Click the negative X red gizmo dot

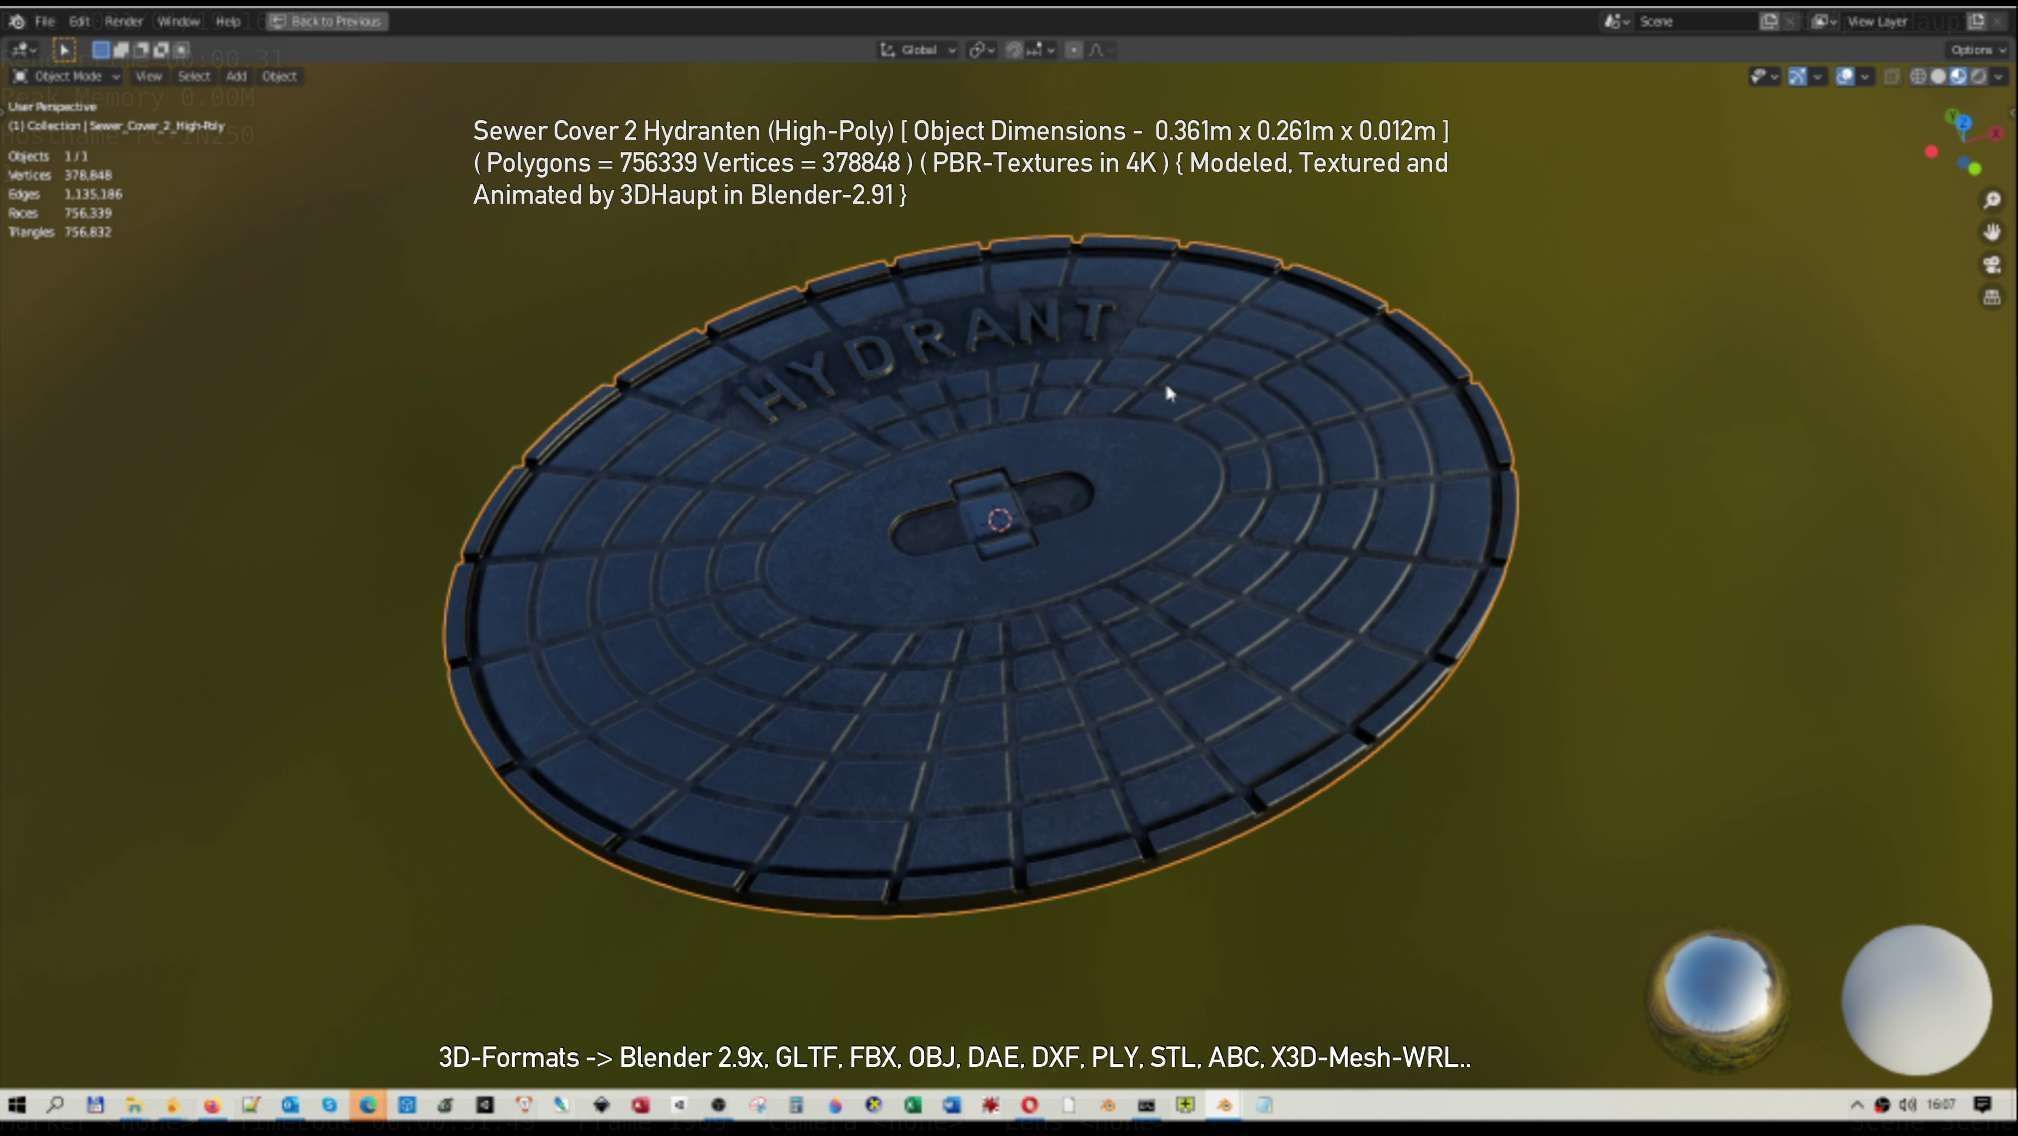tap(1931, 152)
